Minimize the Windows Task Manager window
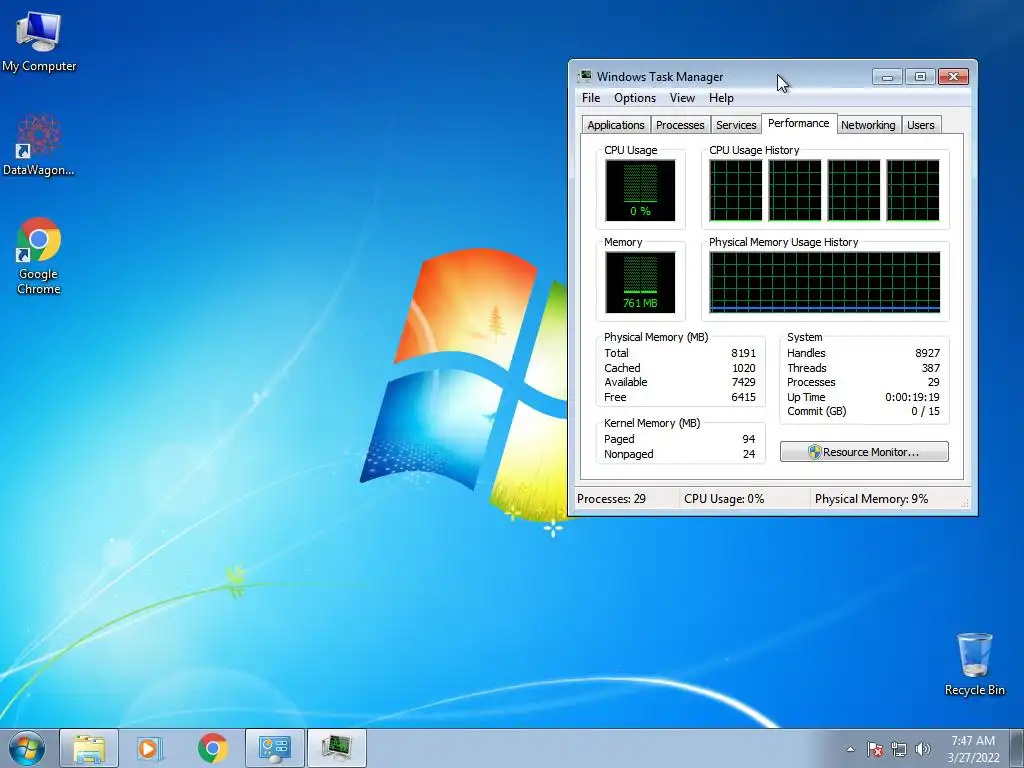 tap(887, 77)
